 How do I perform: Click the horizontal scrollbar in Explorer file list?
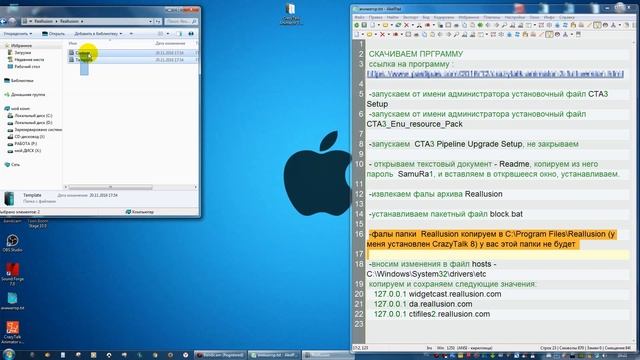pos(110,187)
